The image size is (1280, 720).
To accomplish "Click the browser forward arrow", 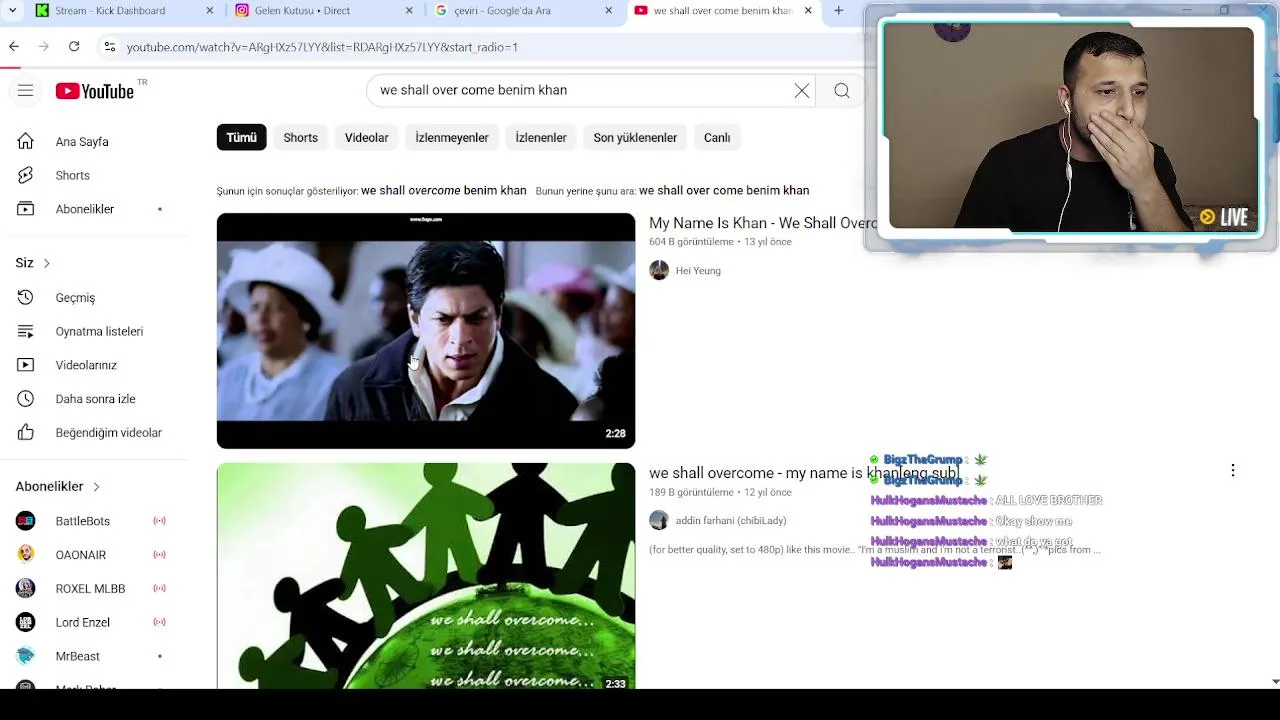I will point(43,46).
